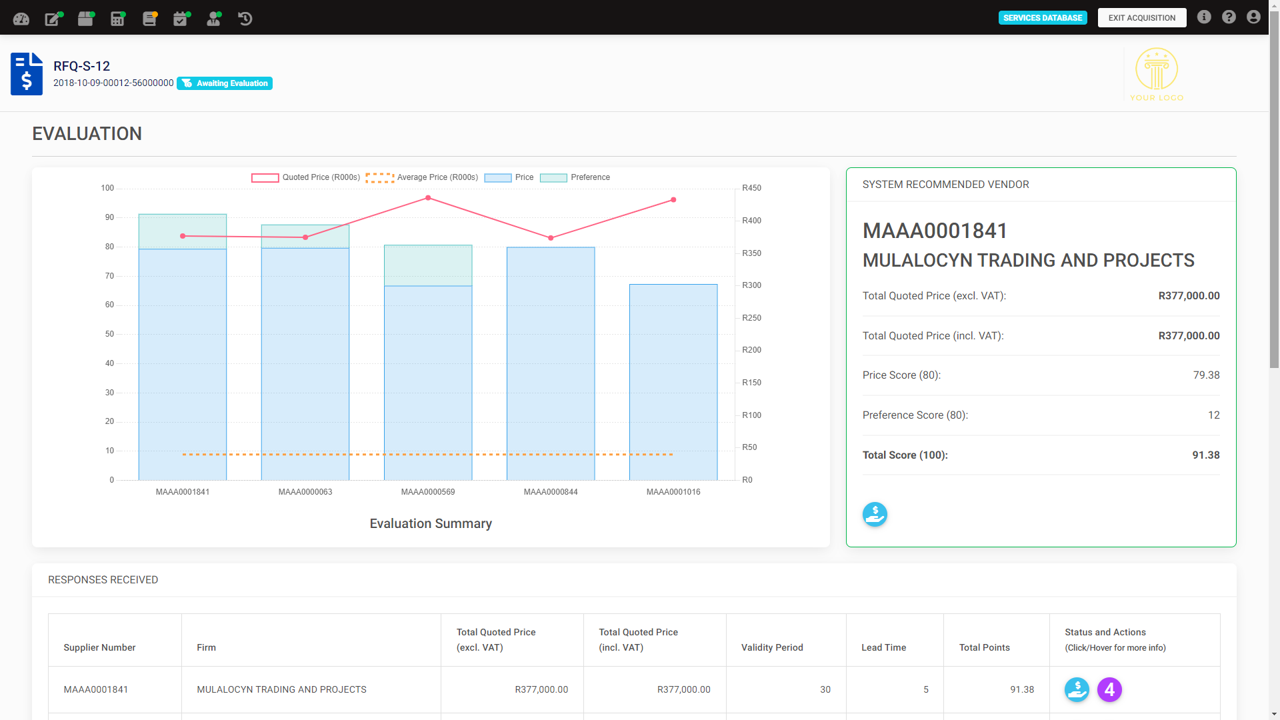Open the help question mark icon
This screenshot has height=720, width=1280.
point(1229,17)
